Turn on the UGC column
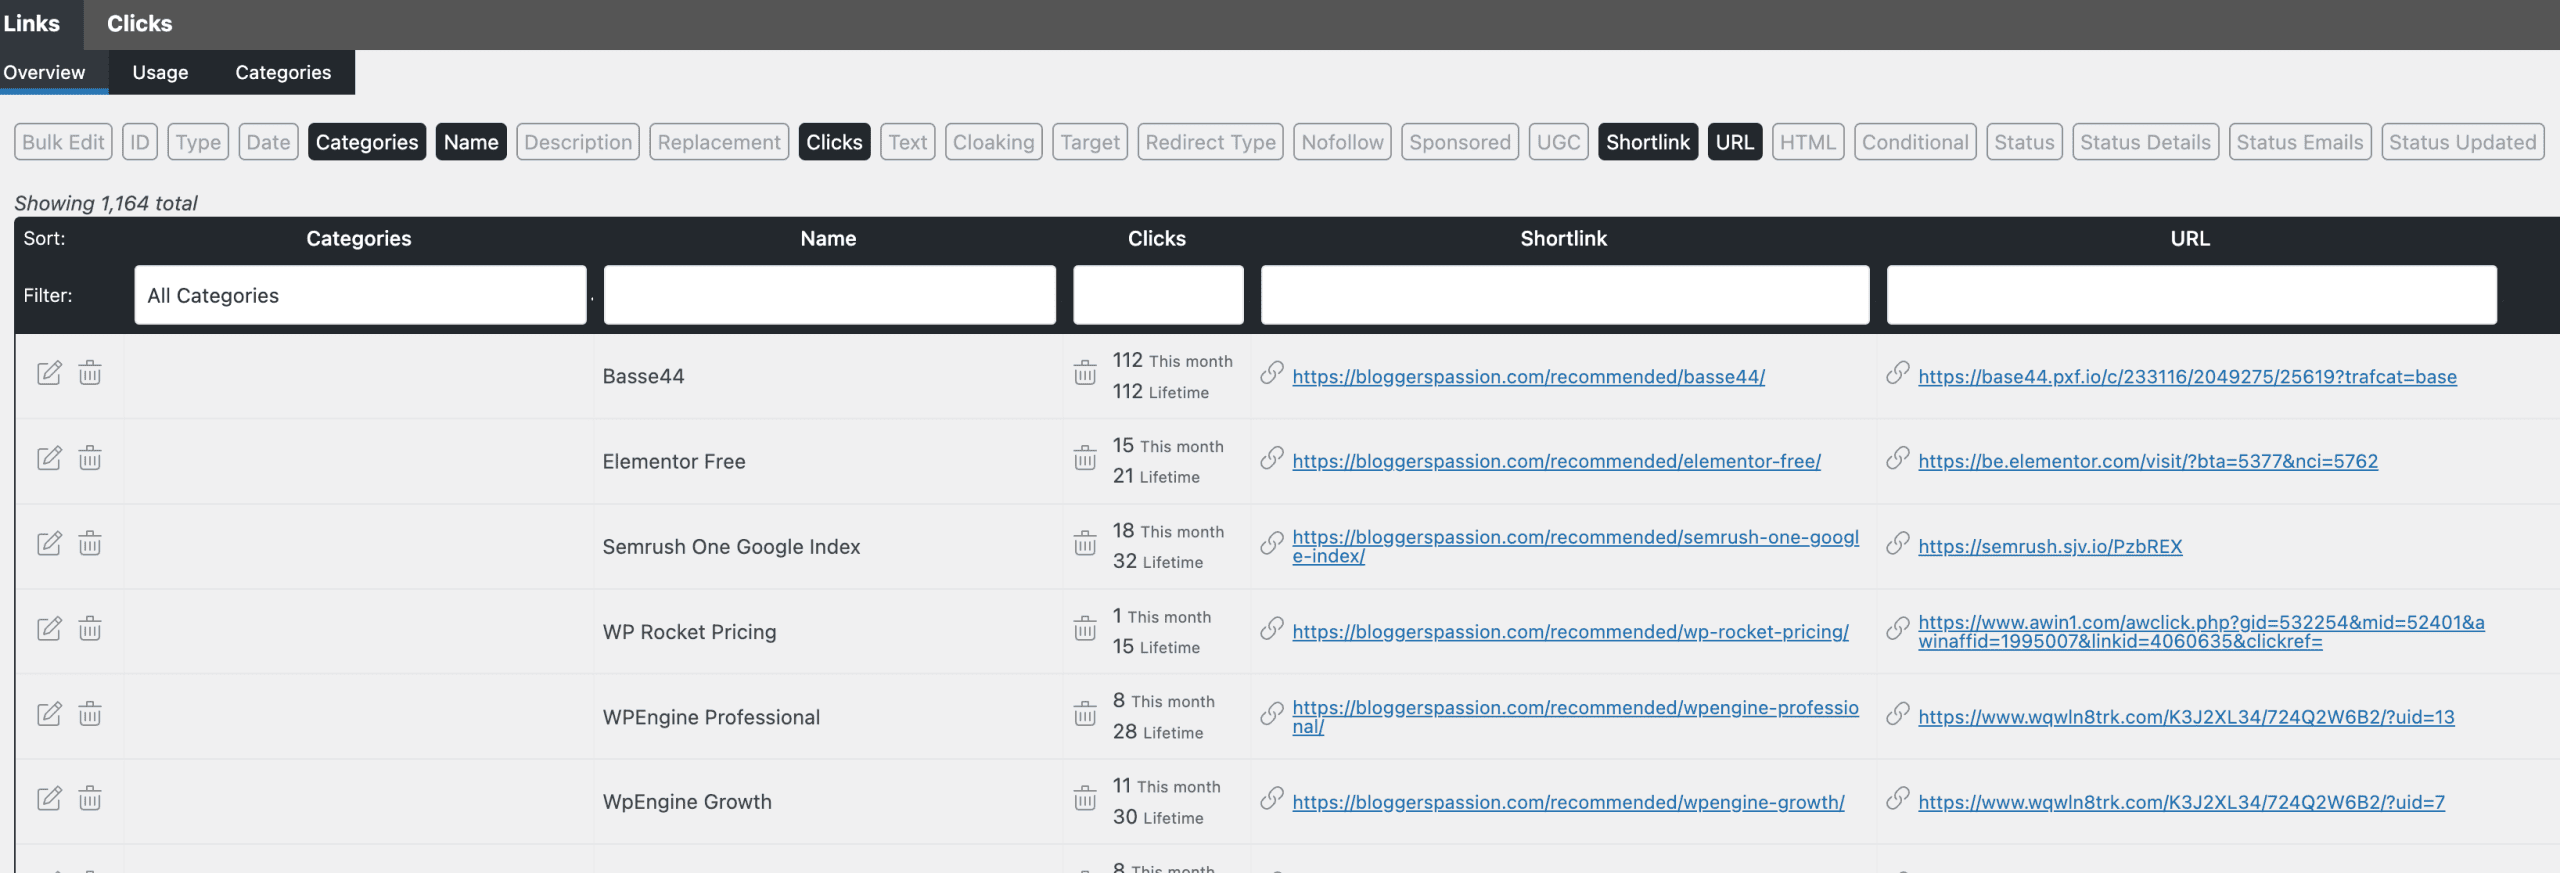 coord(1558,142)
